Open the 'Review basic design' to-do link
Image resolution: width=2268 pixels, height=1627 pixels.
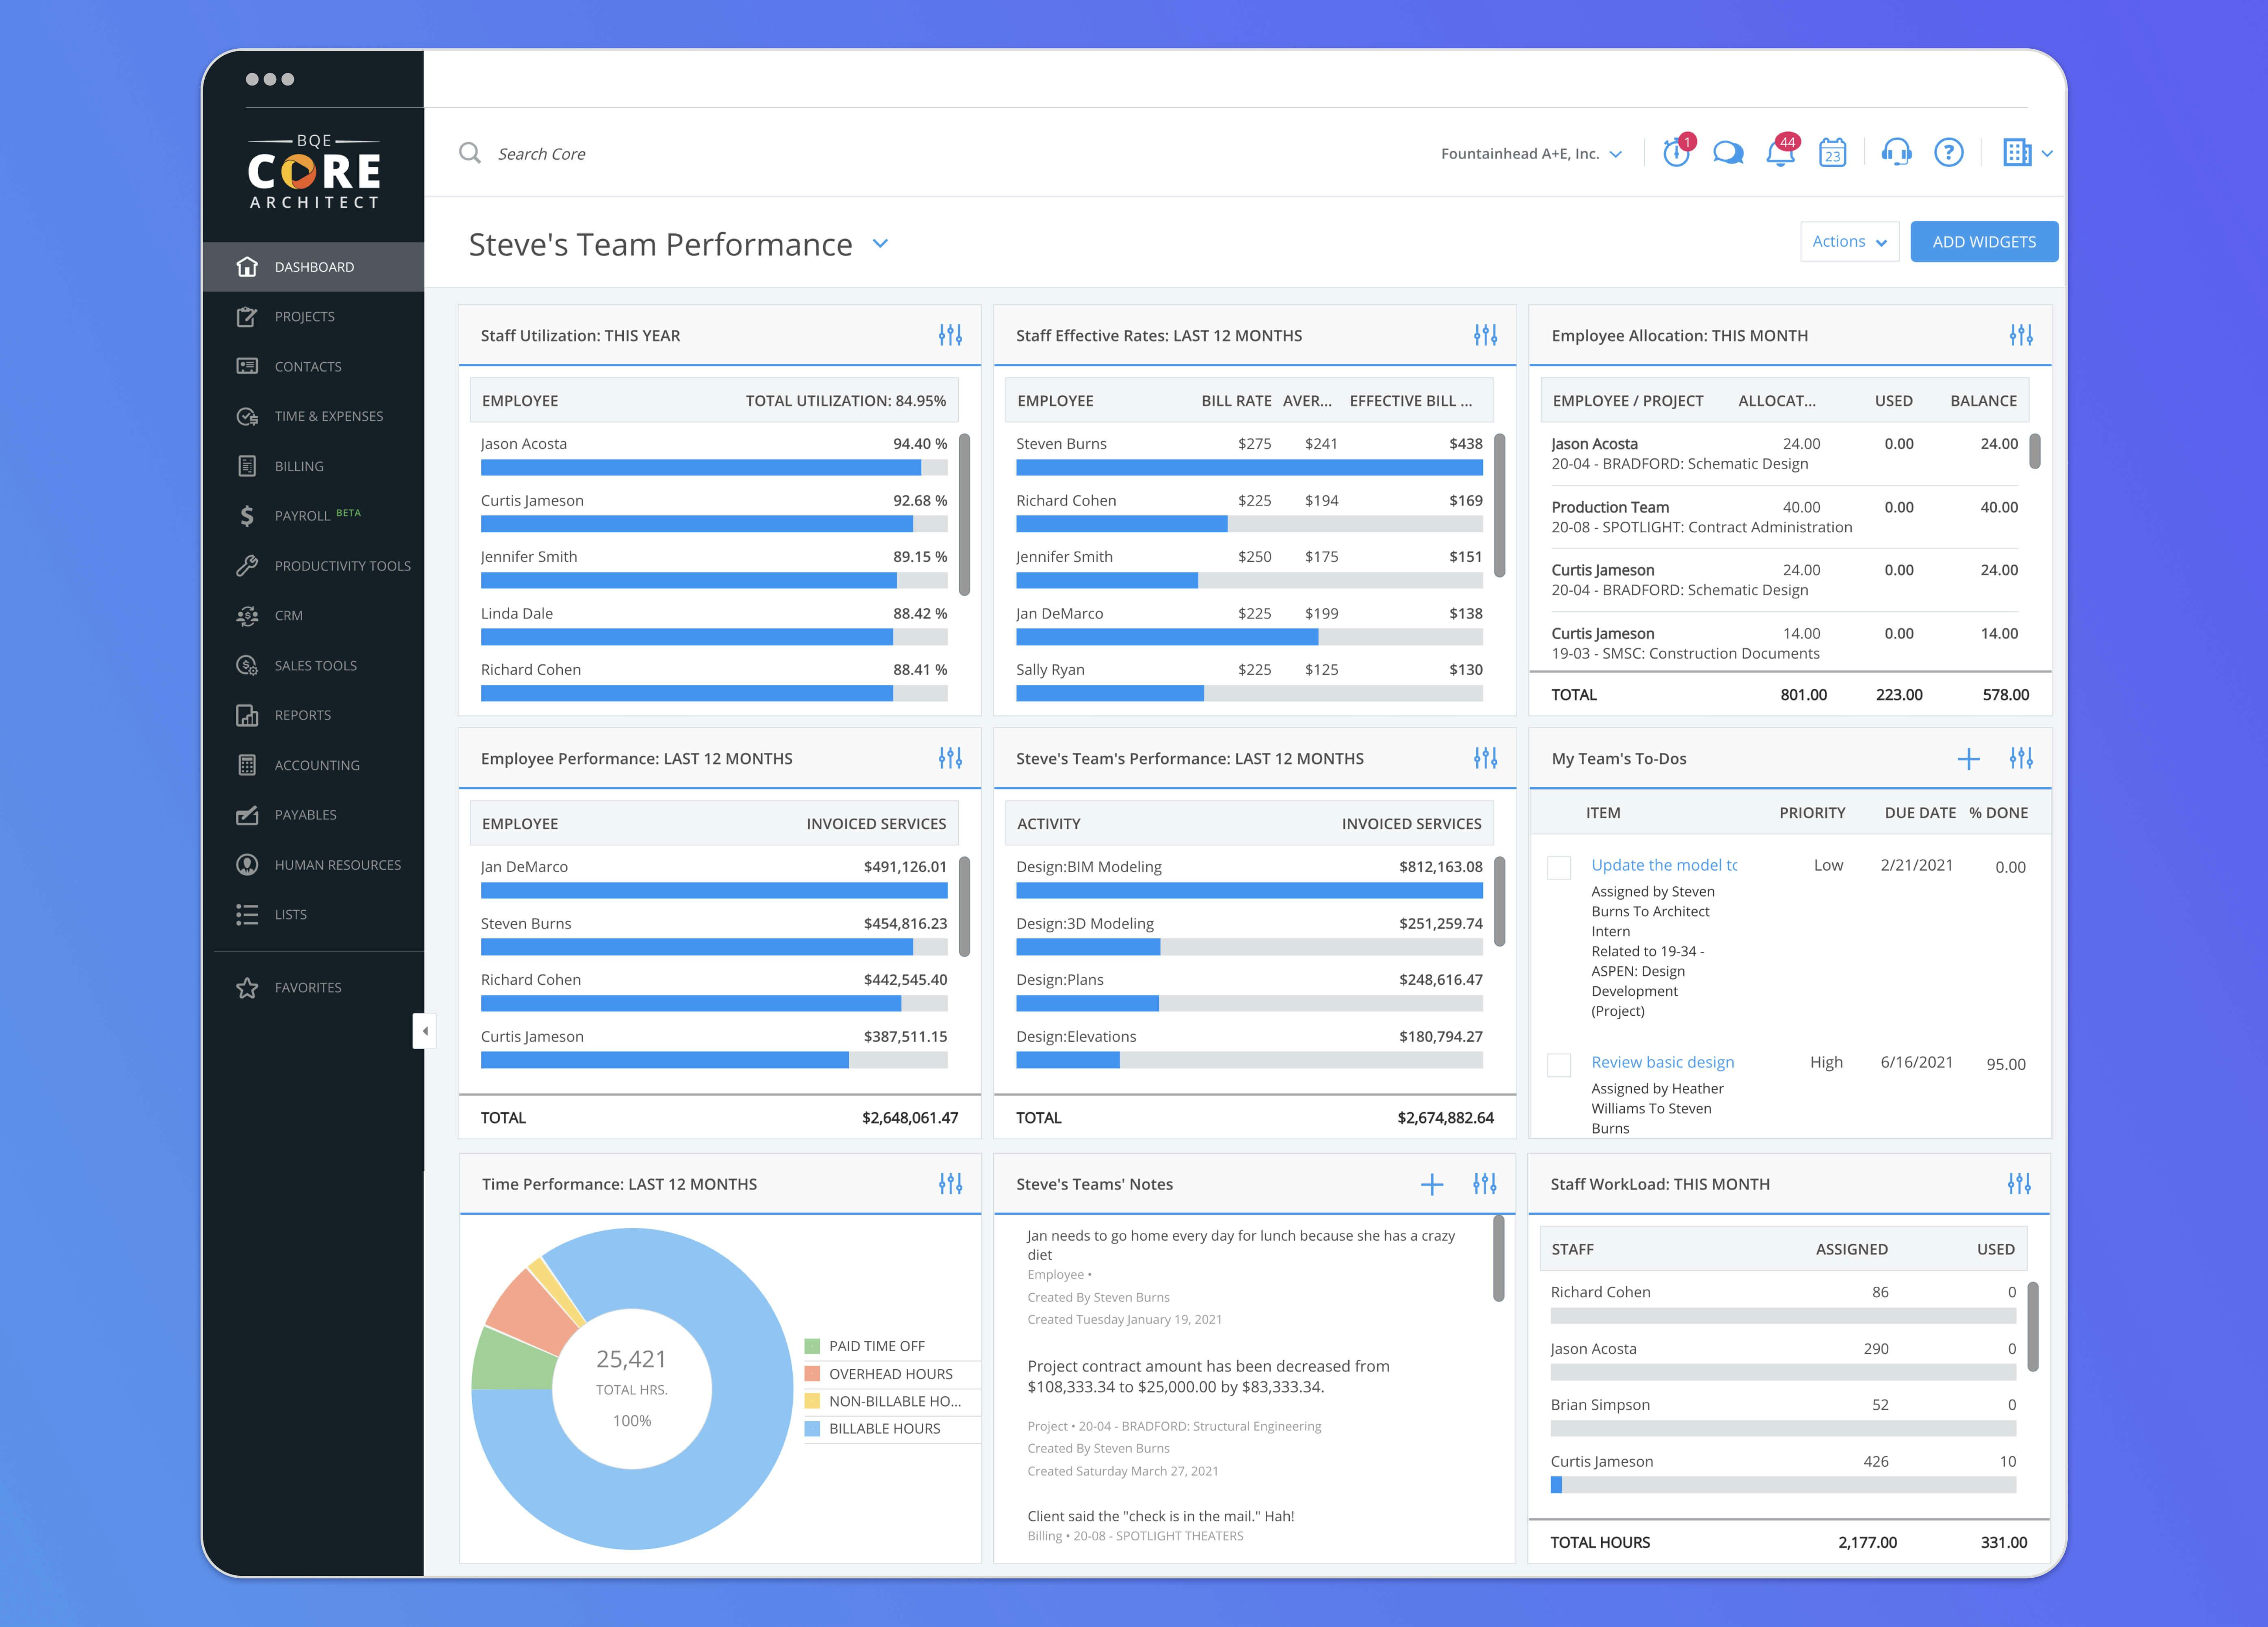coord(1662,1062)
